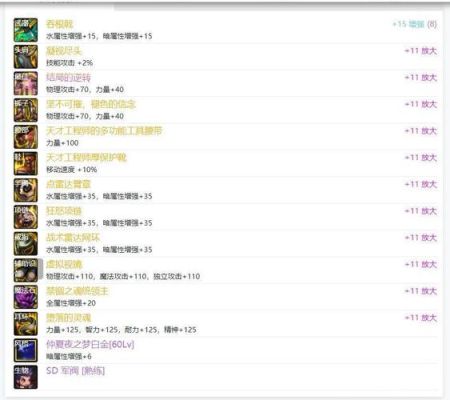
Task: Click the small gray handle beside 虚拟视镜 icon
Action: 40,269
